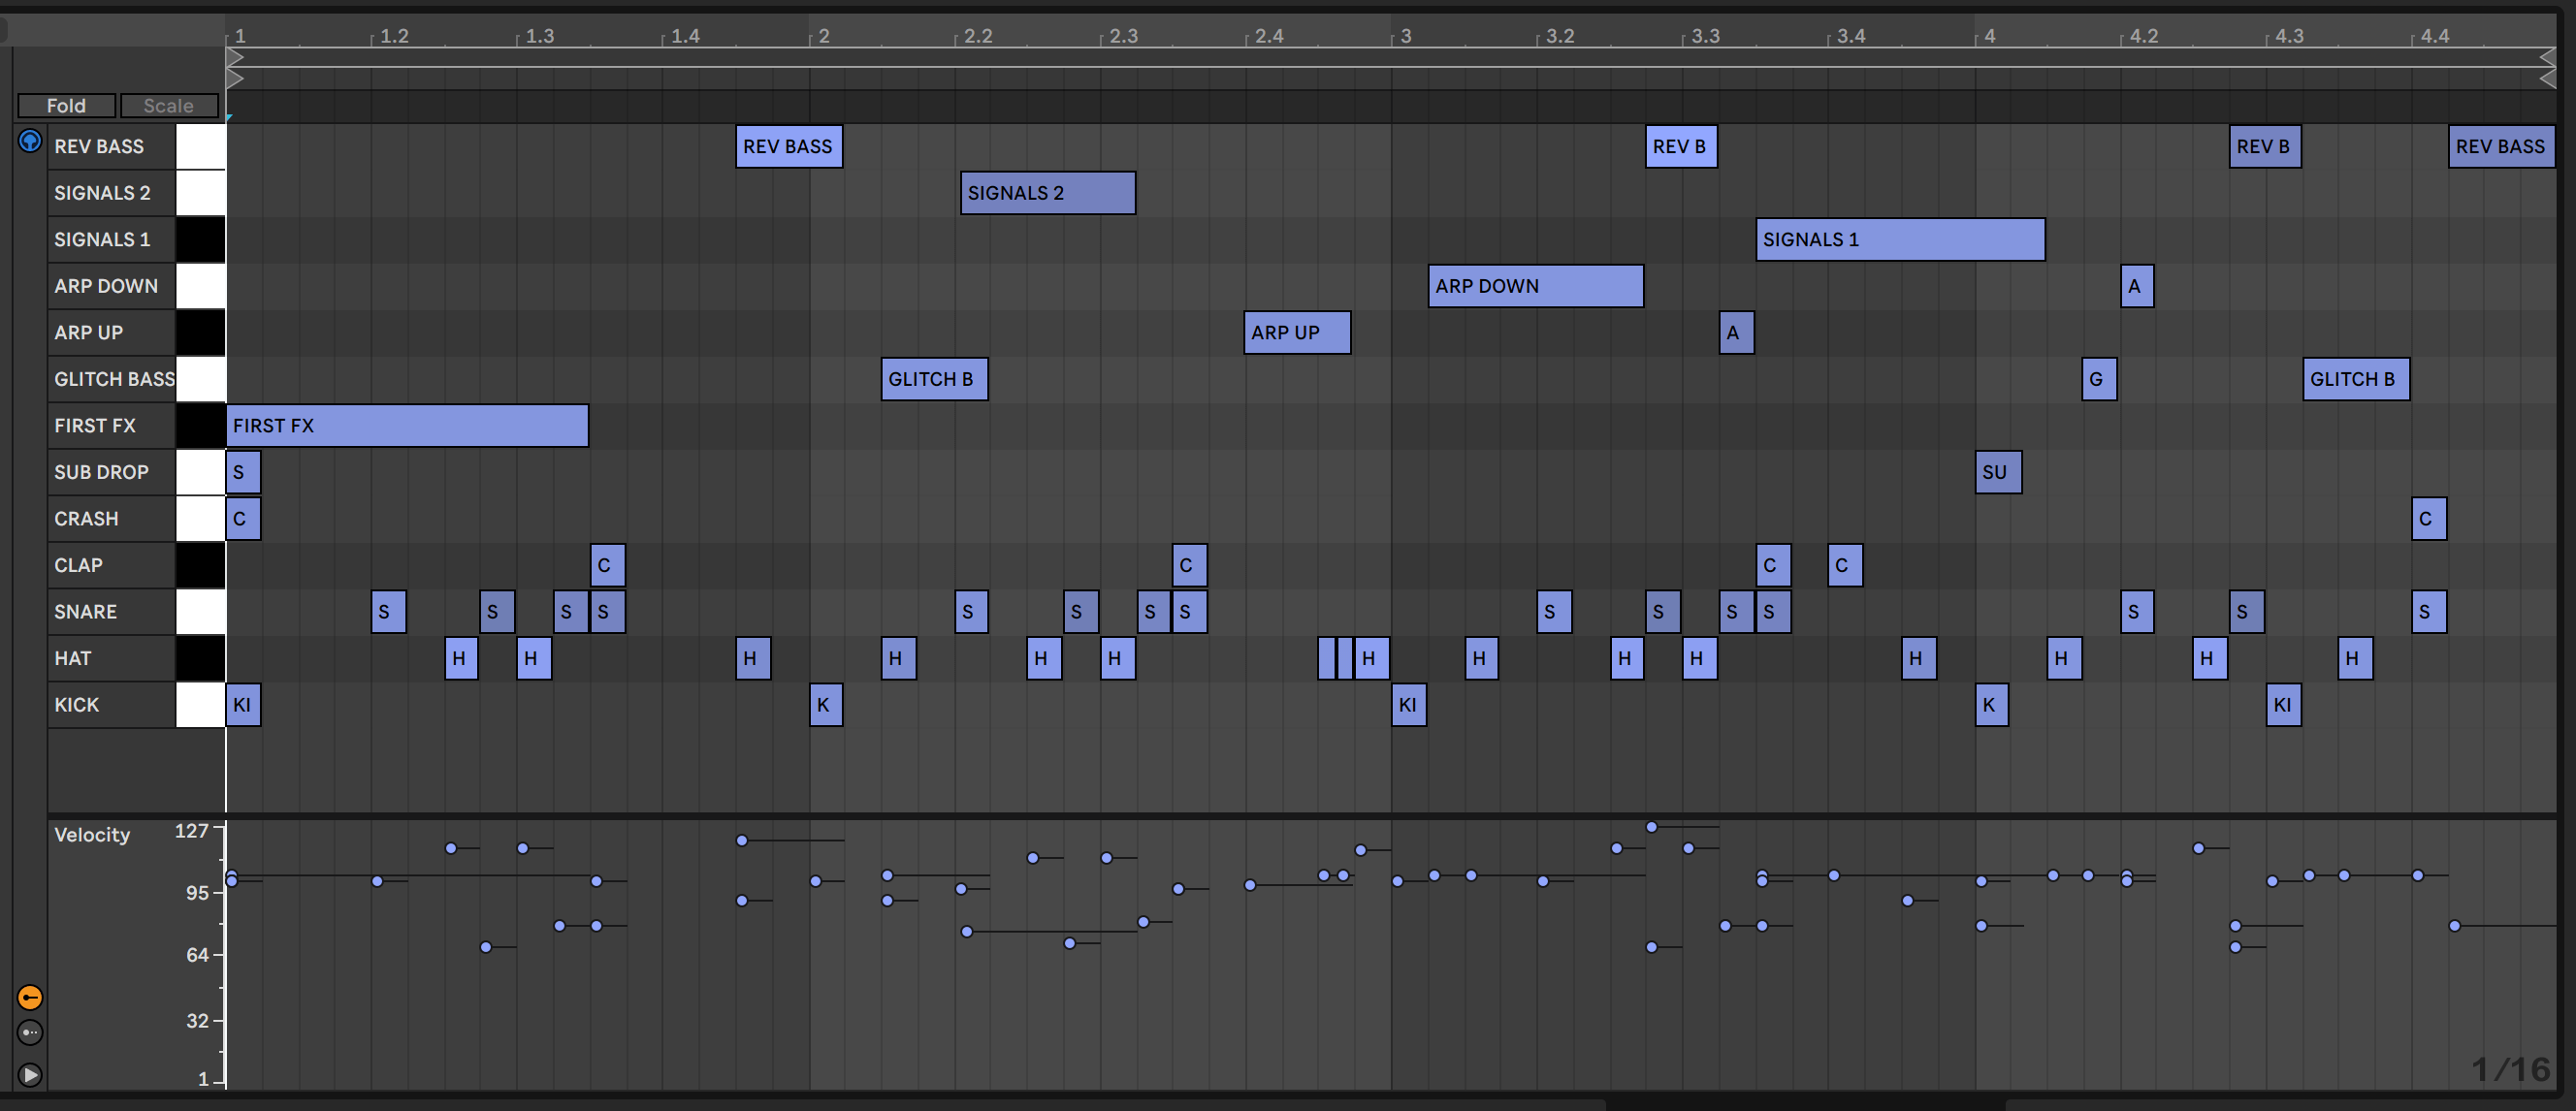Select the CRASH row label

pyautogui.click(x=86, y=518)
